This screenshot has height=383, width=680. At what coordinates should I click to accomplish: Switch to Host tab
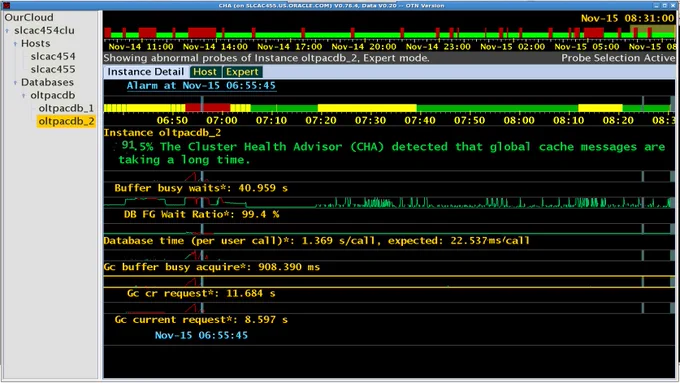(205, 72)
